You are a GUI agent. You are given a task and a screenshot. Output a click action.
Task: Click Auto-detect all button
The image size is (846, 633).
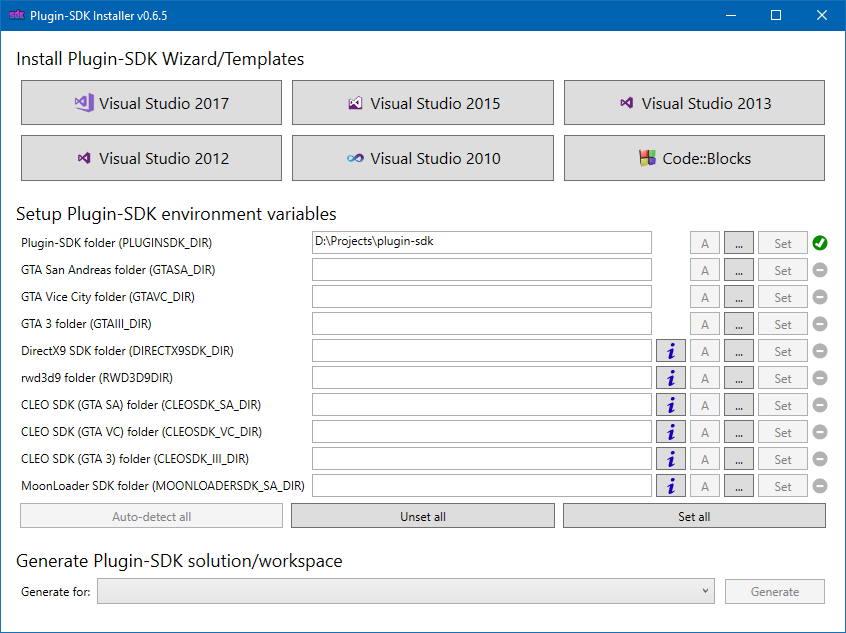click(151, 516)
